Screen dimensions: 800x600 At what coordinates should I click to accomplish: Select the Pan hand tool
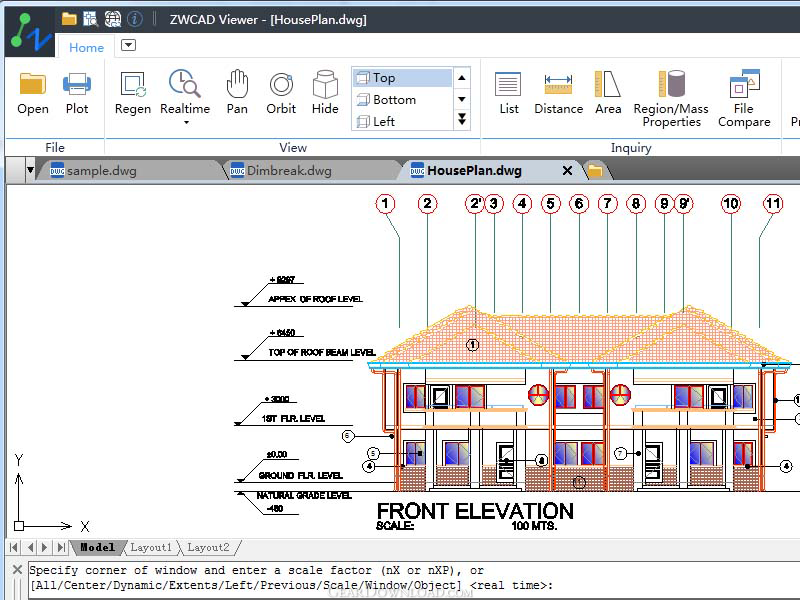click(x=237, y=94)
